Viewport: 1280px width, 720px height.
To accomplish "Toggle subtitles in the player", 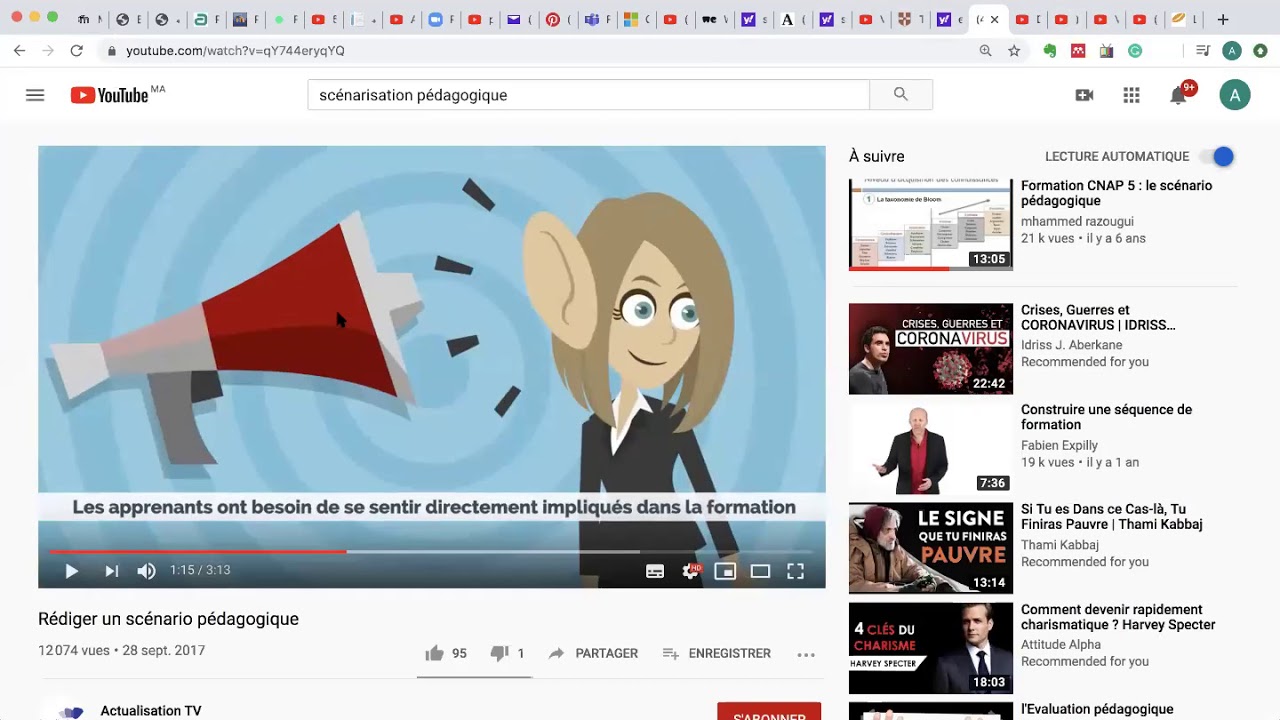I will point(655,571).
